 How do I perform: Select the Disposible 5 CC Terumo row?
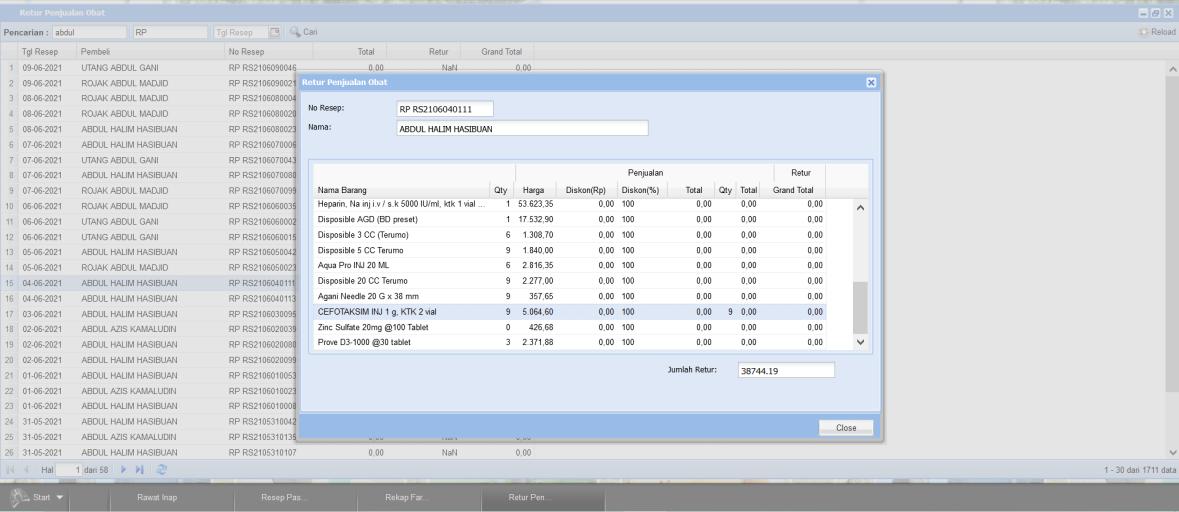click(x=570, y=250)
